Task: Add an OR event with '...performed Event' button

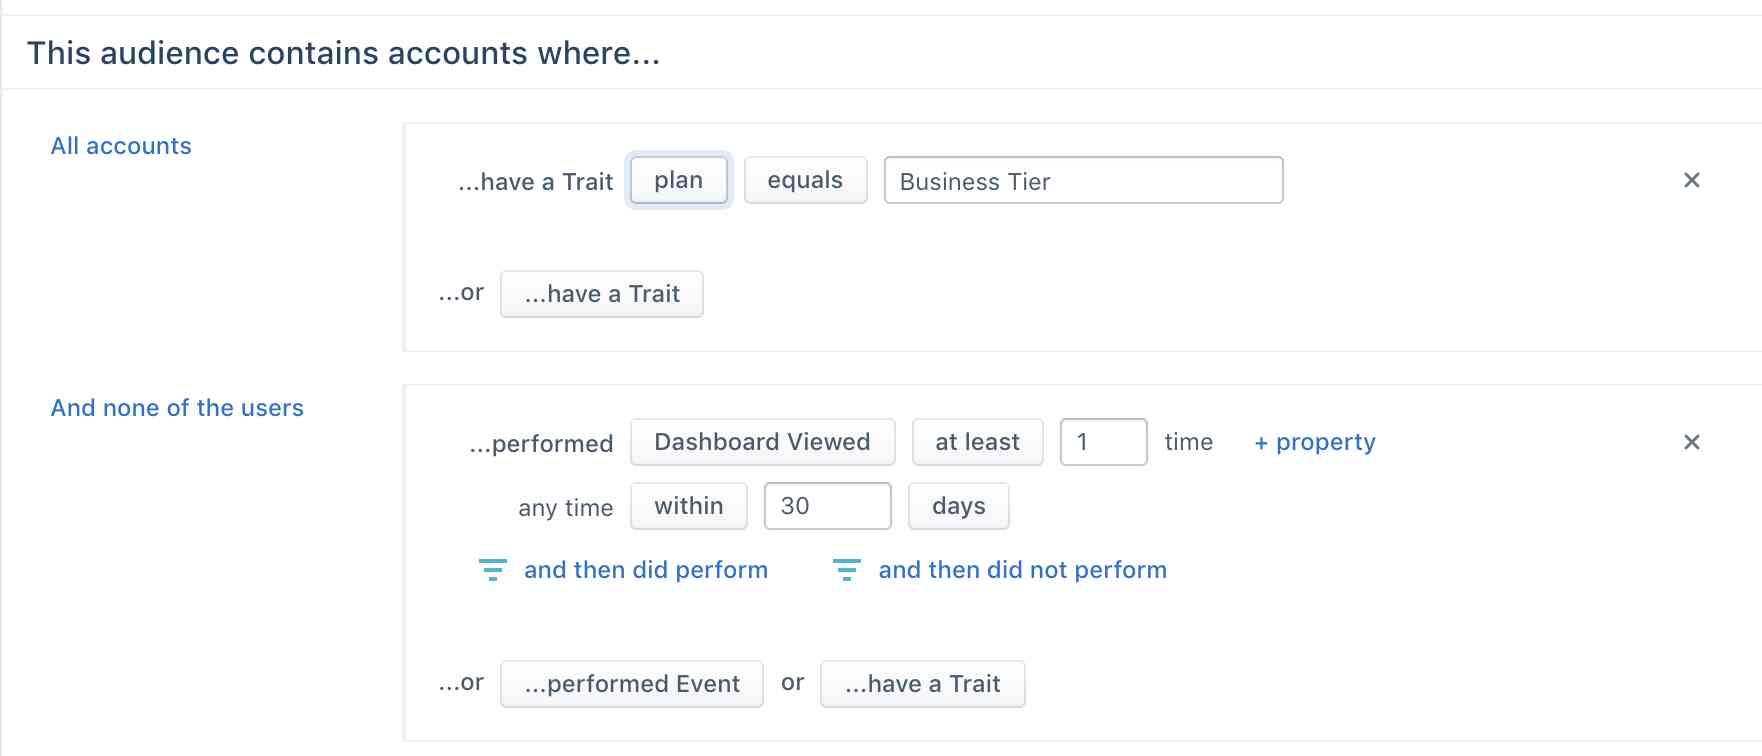Action: [x=631, y=683]
